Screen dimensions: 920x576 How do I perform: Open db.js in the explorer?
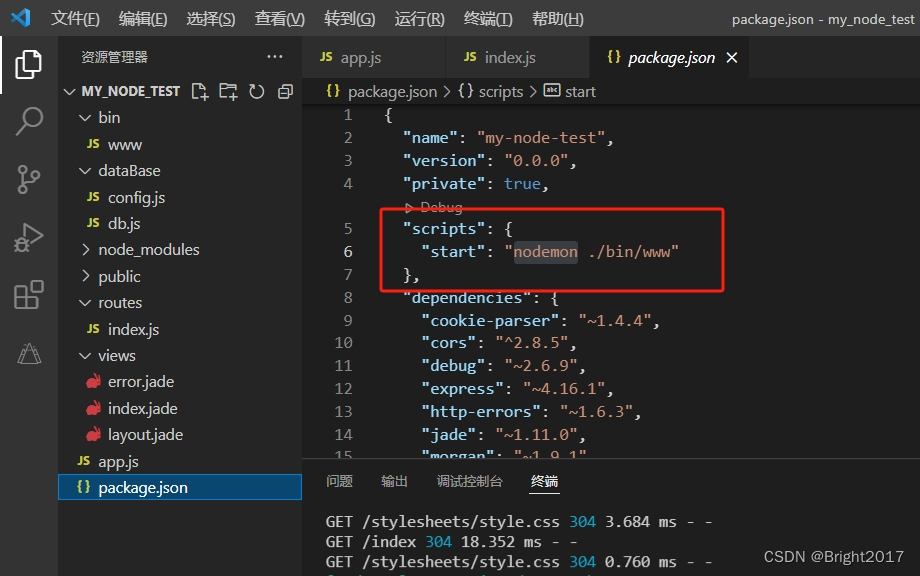click(x=180, y=223)
